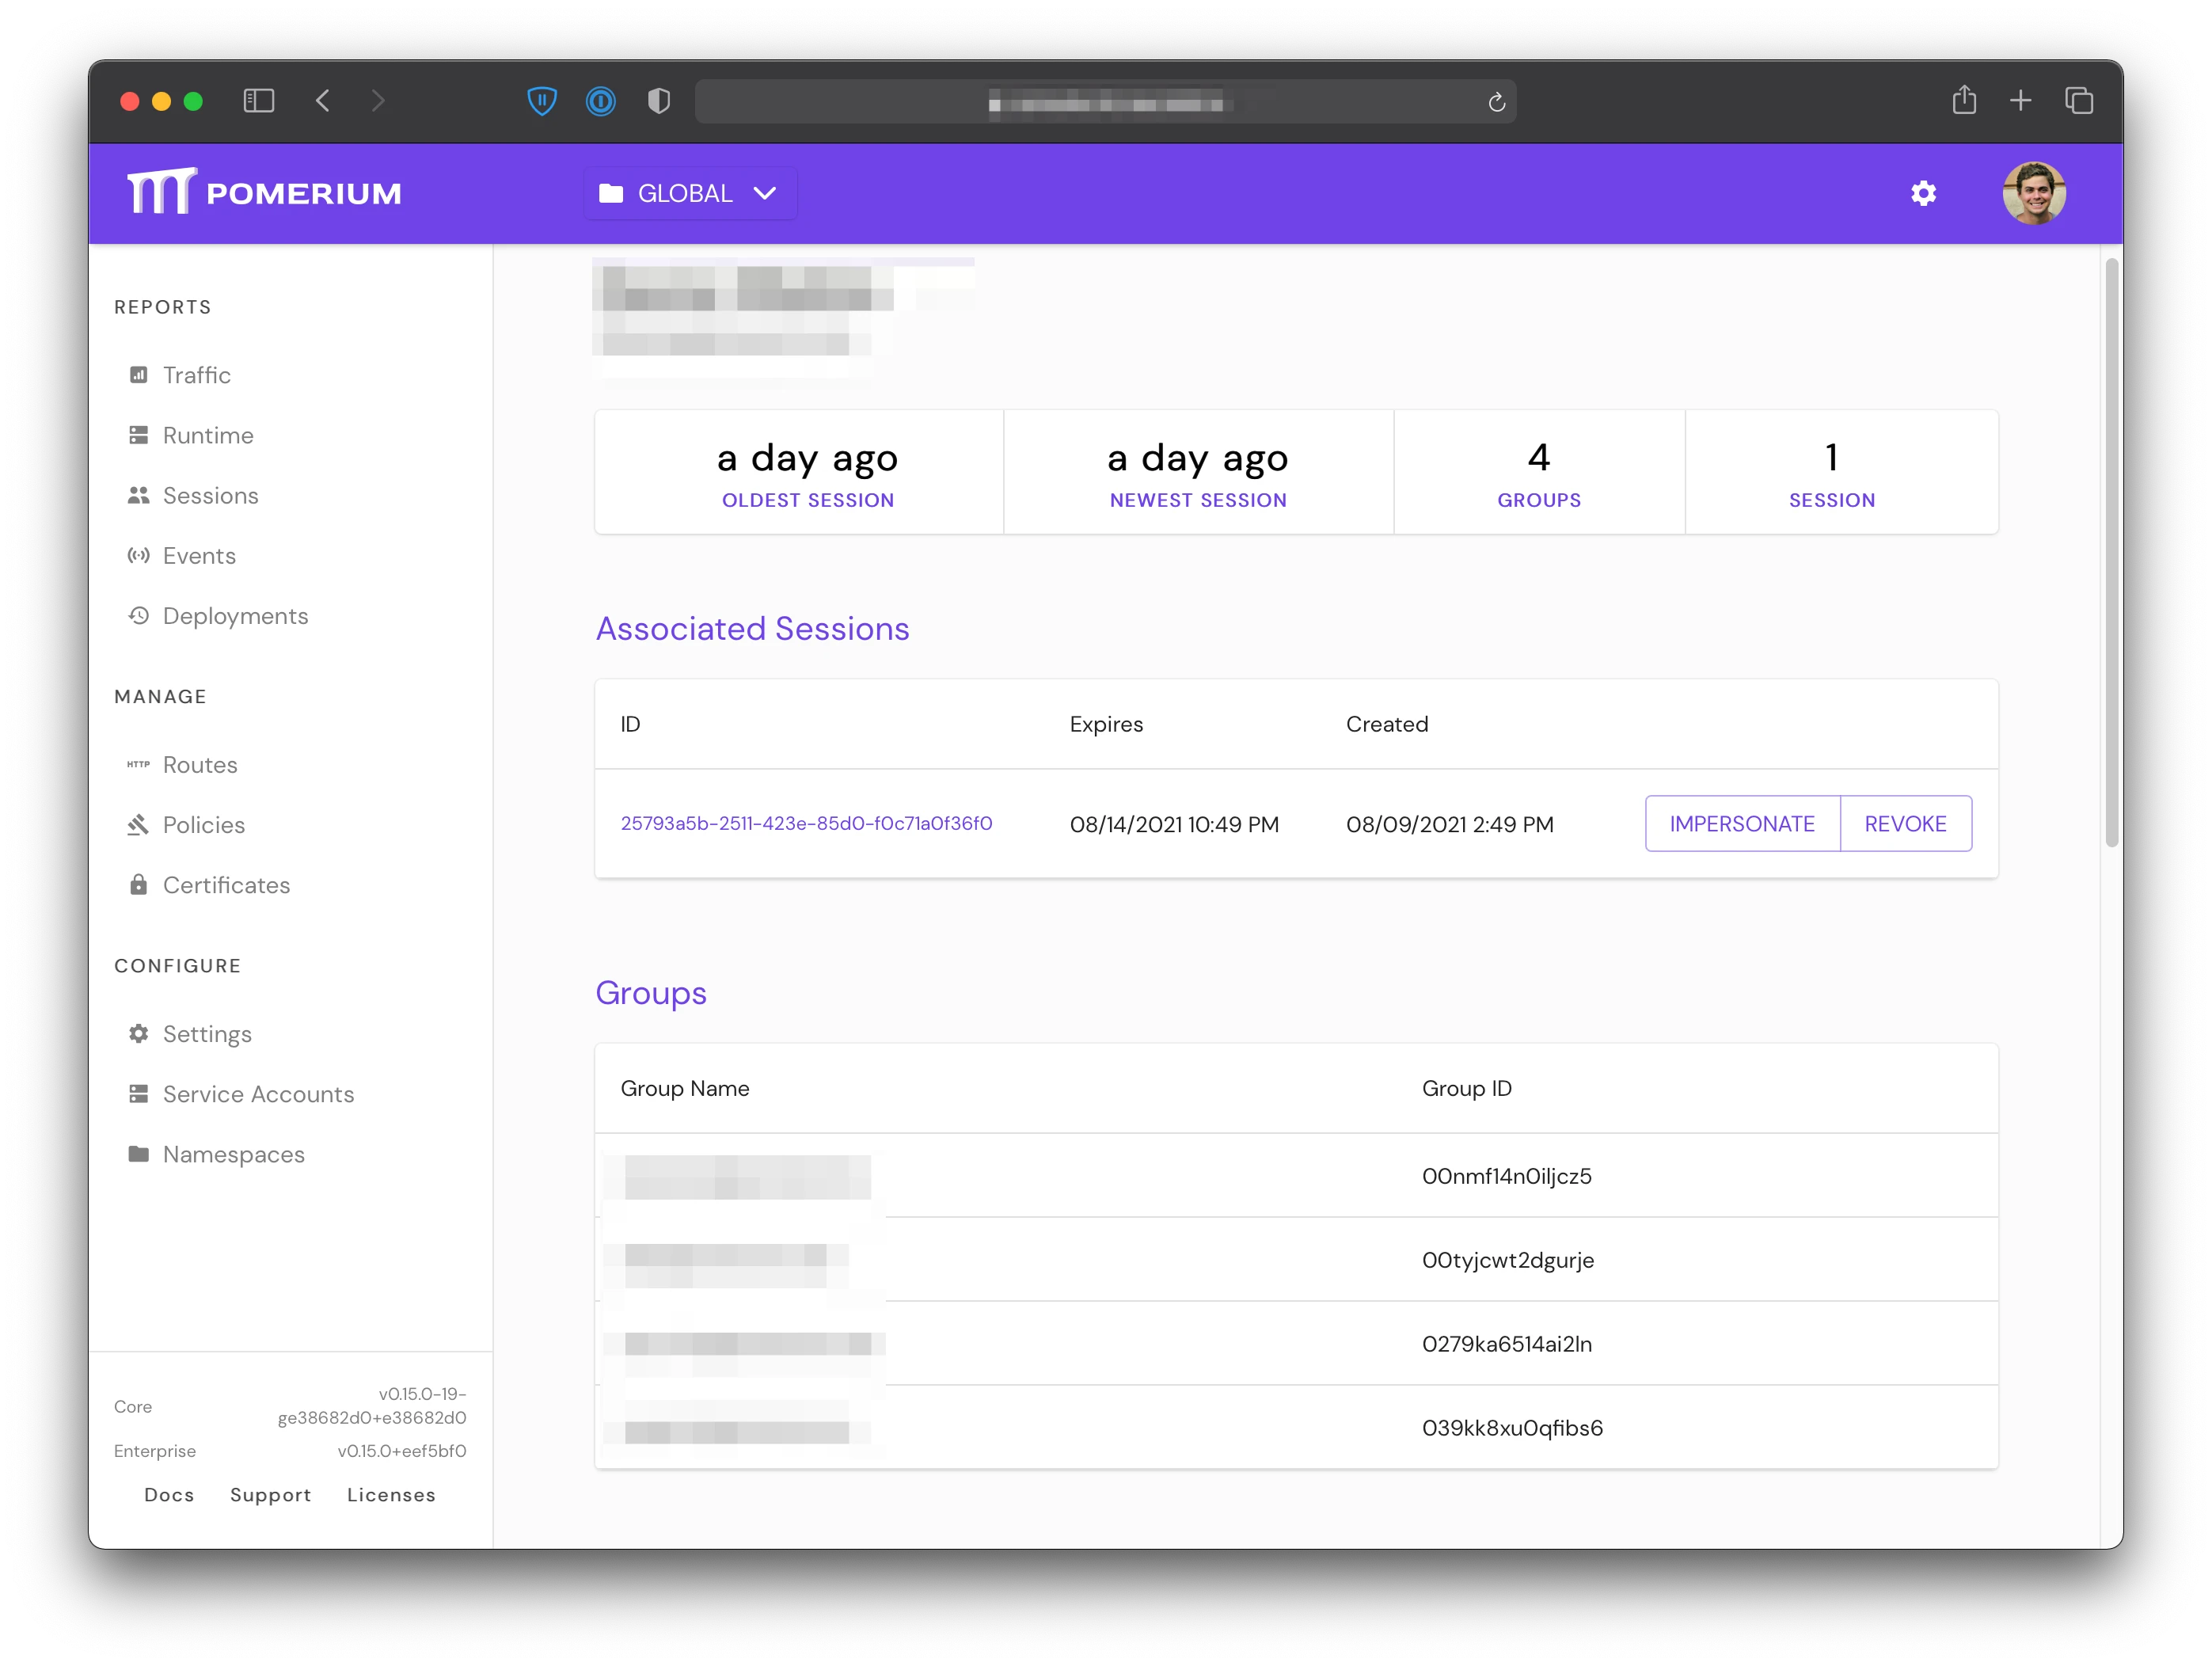Viewport: 2212px width, 1666px height.
Task: Click the Events broadcast icon
Action: pos(138,555)
